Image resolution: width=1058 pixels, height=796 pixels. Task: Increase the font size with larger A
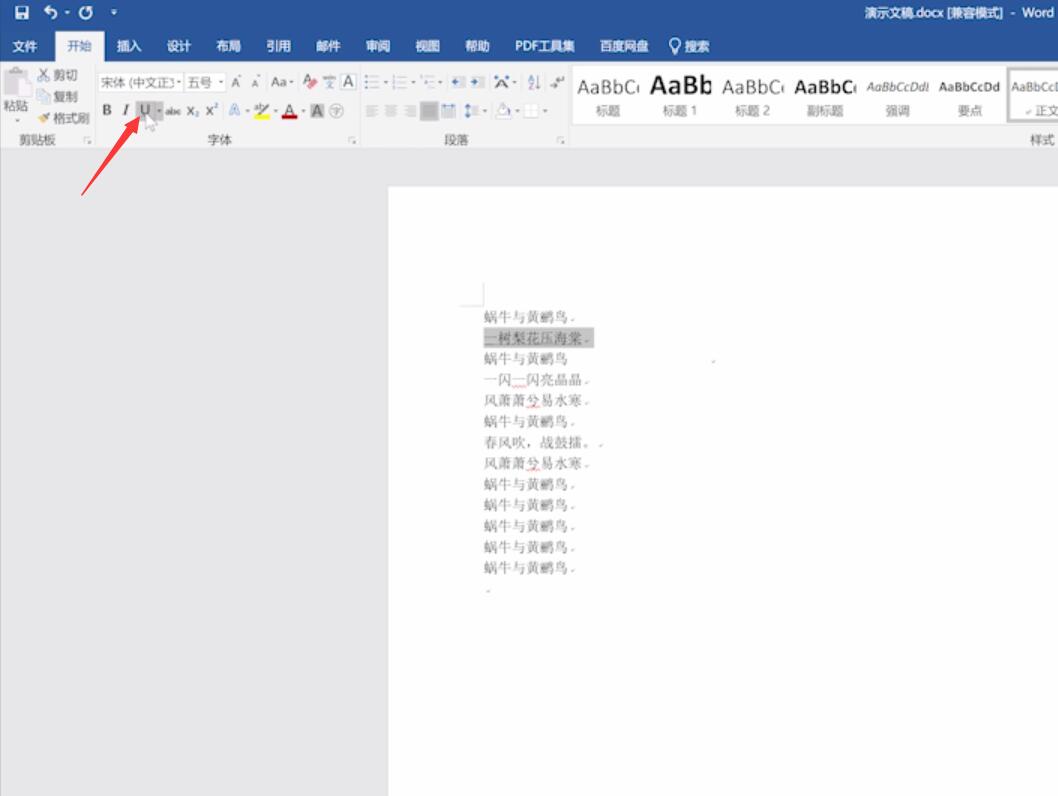coord(236,82)
